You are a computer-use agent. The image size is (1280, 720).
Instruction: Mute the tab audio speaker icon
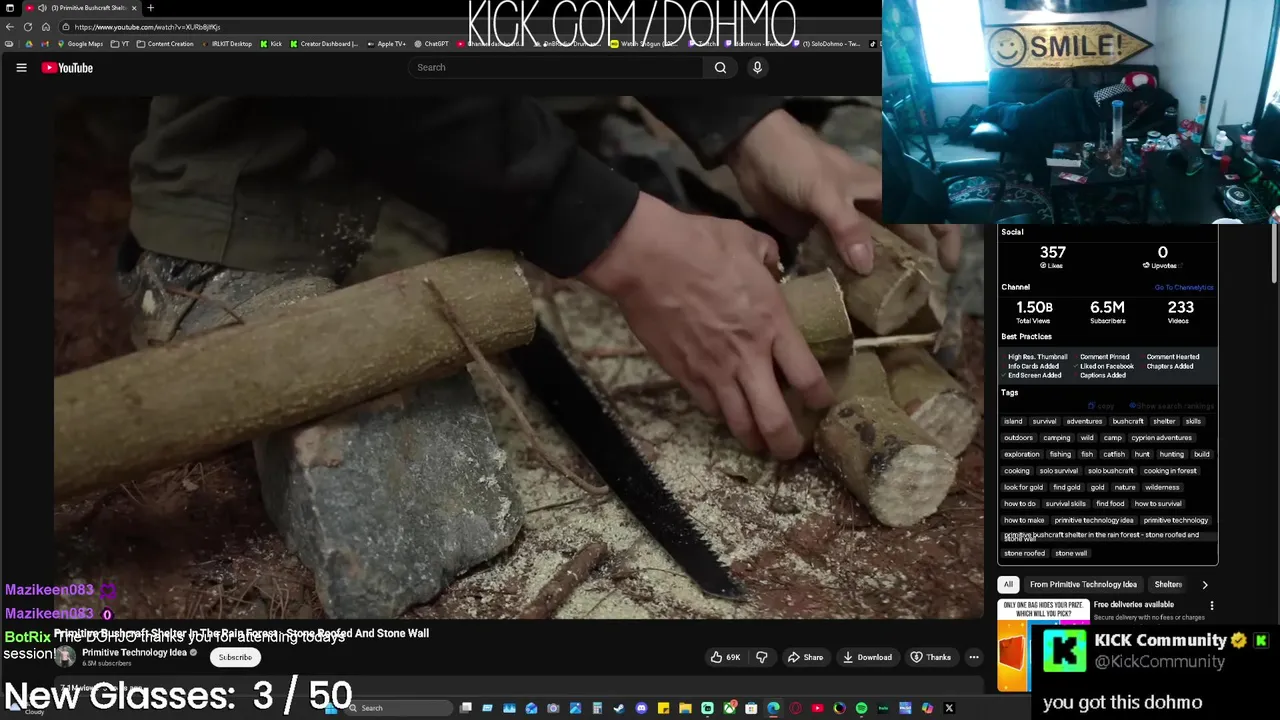[42, 8]
